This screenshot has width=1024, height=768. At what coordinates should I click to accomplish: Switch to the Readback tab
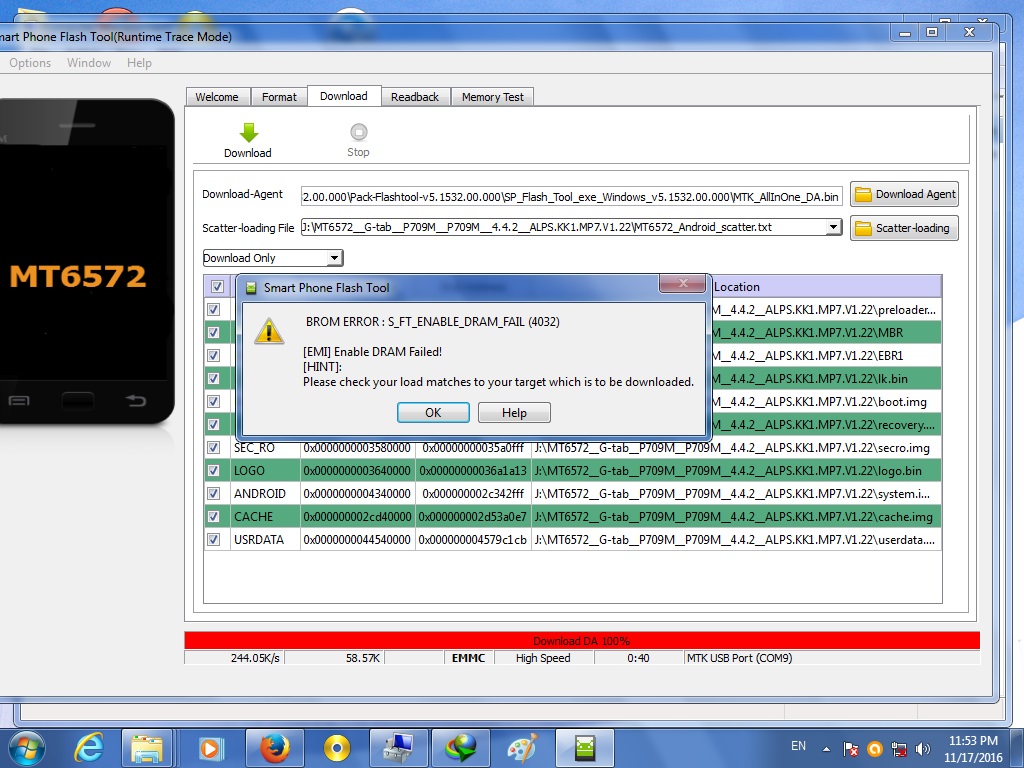415,97
